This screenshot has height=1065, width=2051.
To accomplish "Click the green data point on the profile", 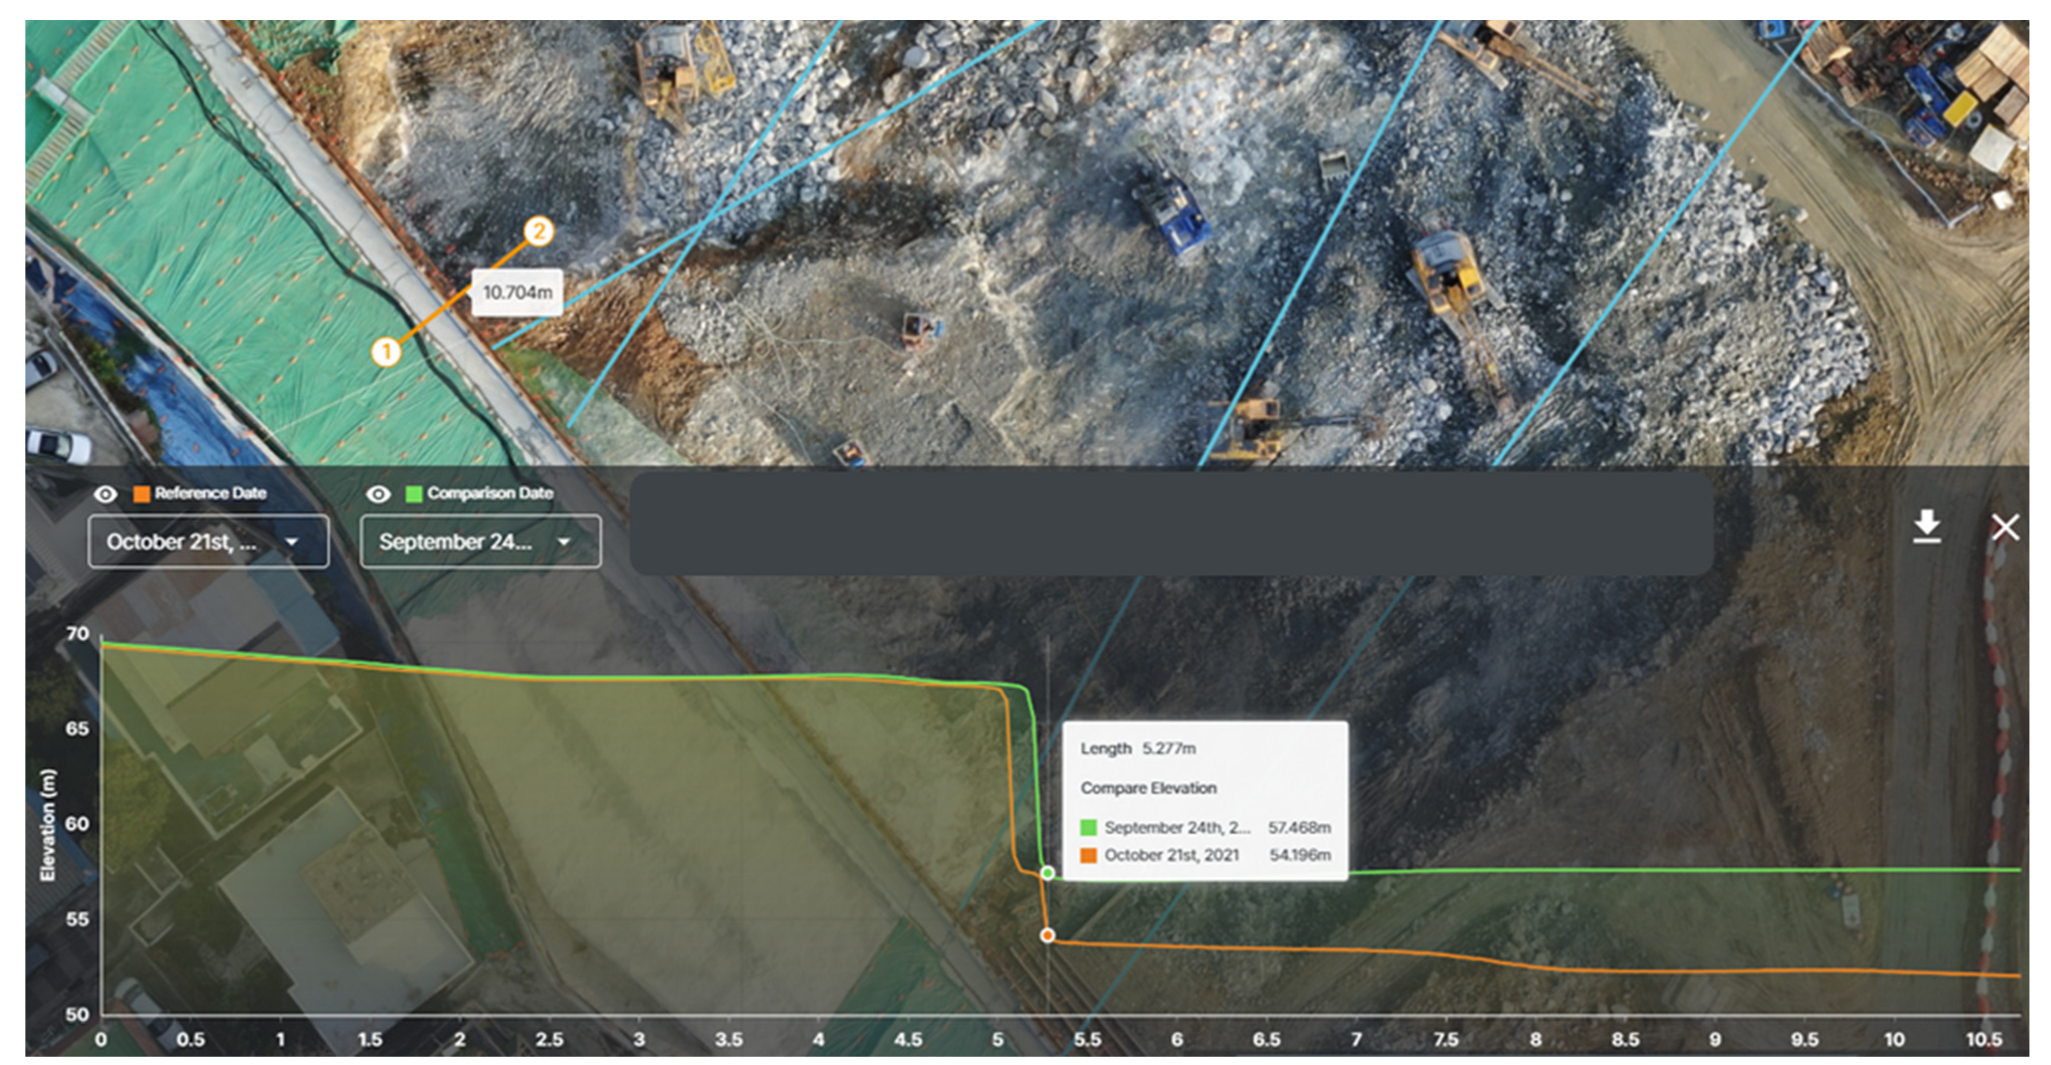I will click(x=1047, y=873).
